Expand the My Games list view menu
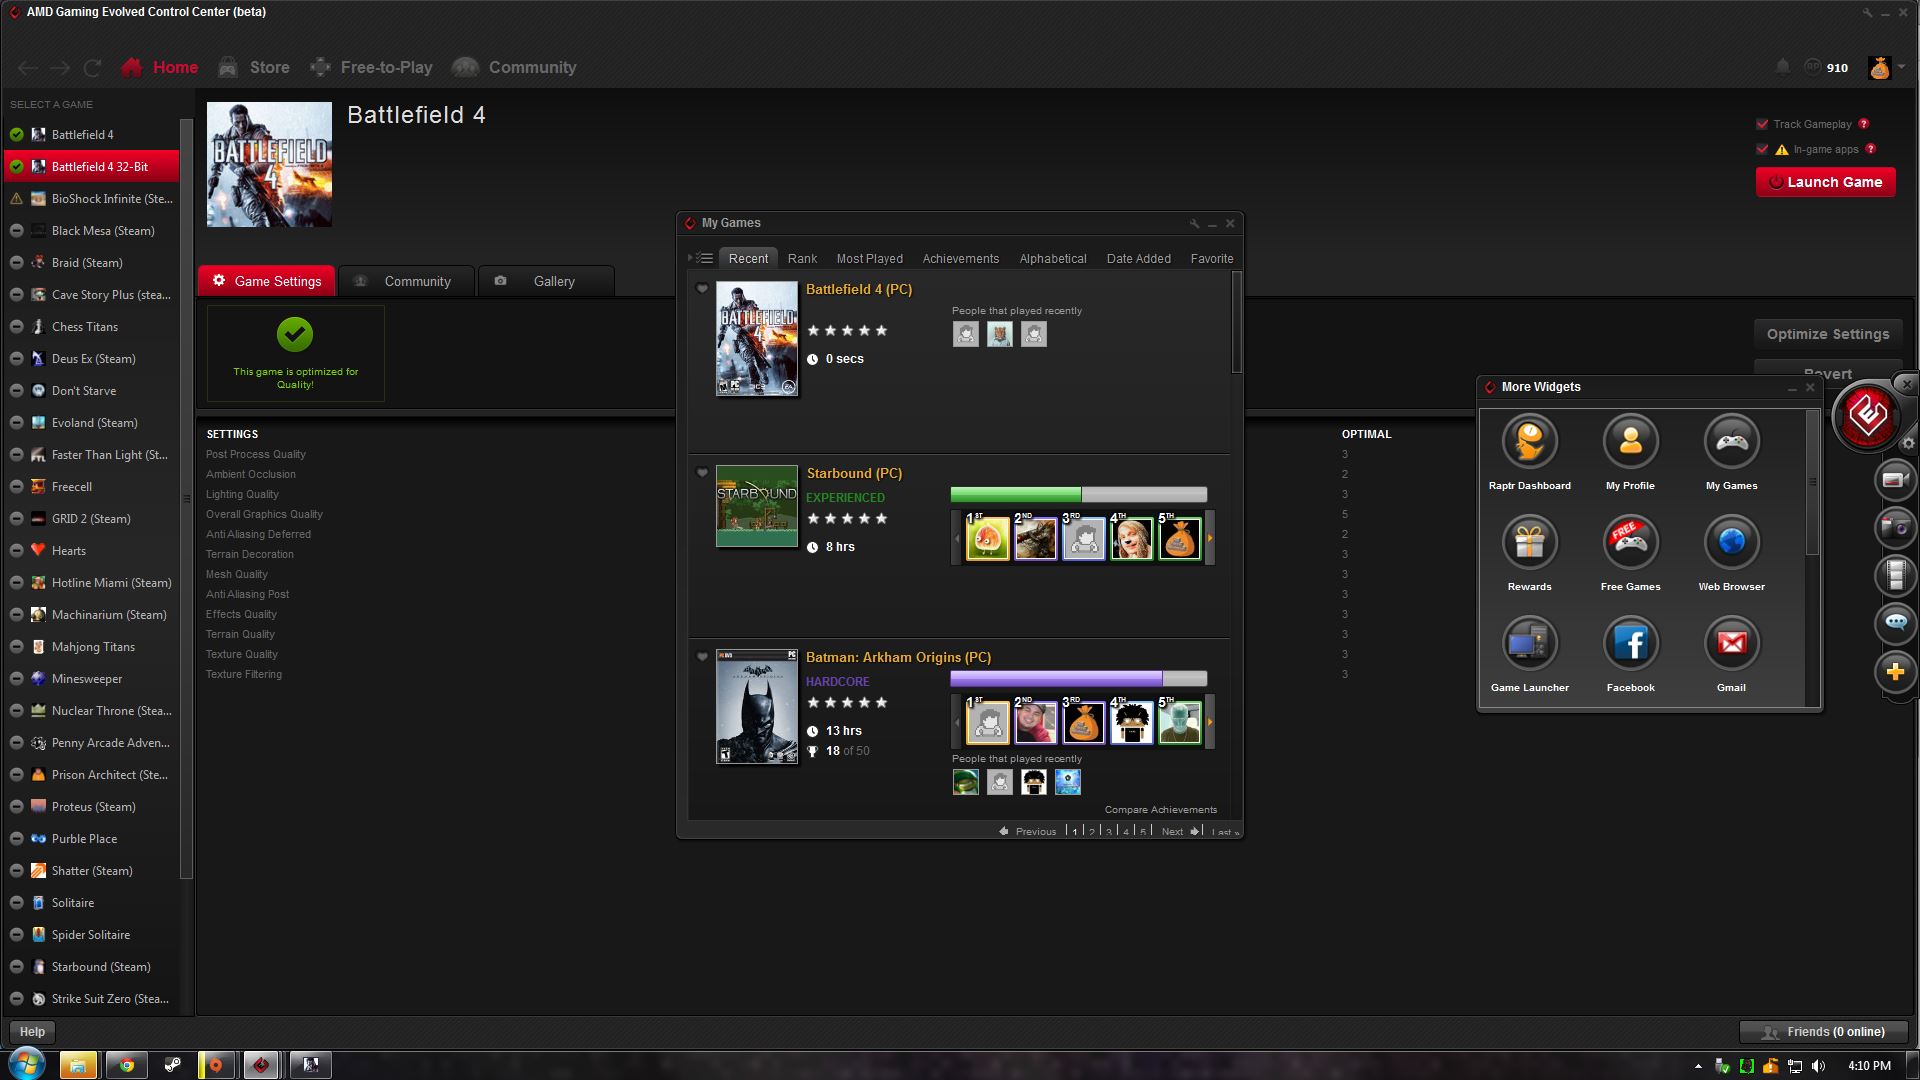The width and height of the screenshot is (1920, 1080). pyautogui.click(x=702, y=258)
